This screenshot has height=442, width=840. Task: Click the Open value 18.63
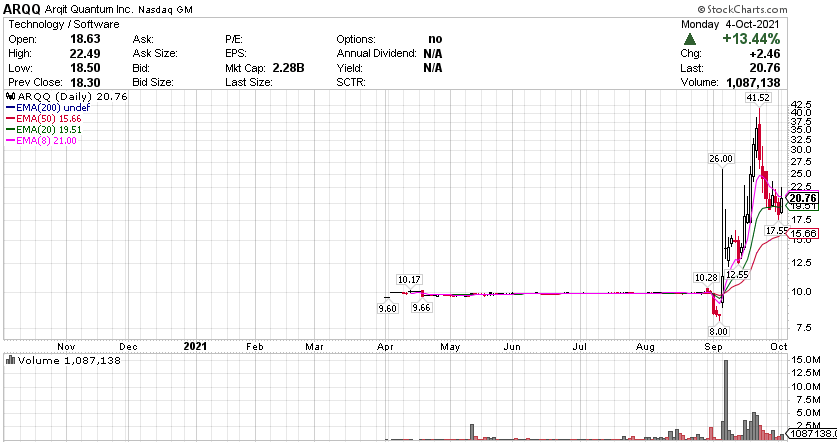[85, 39]
